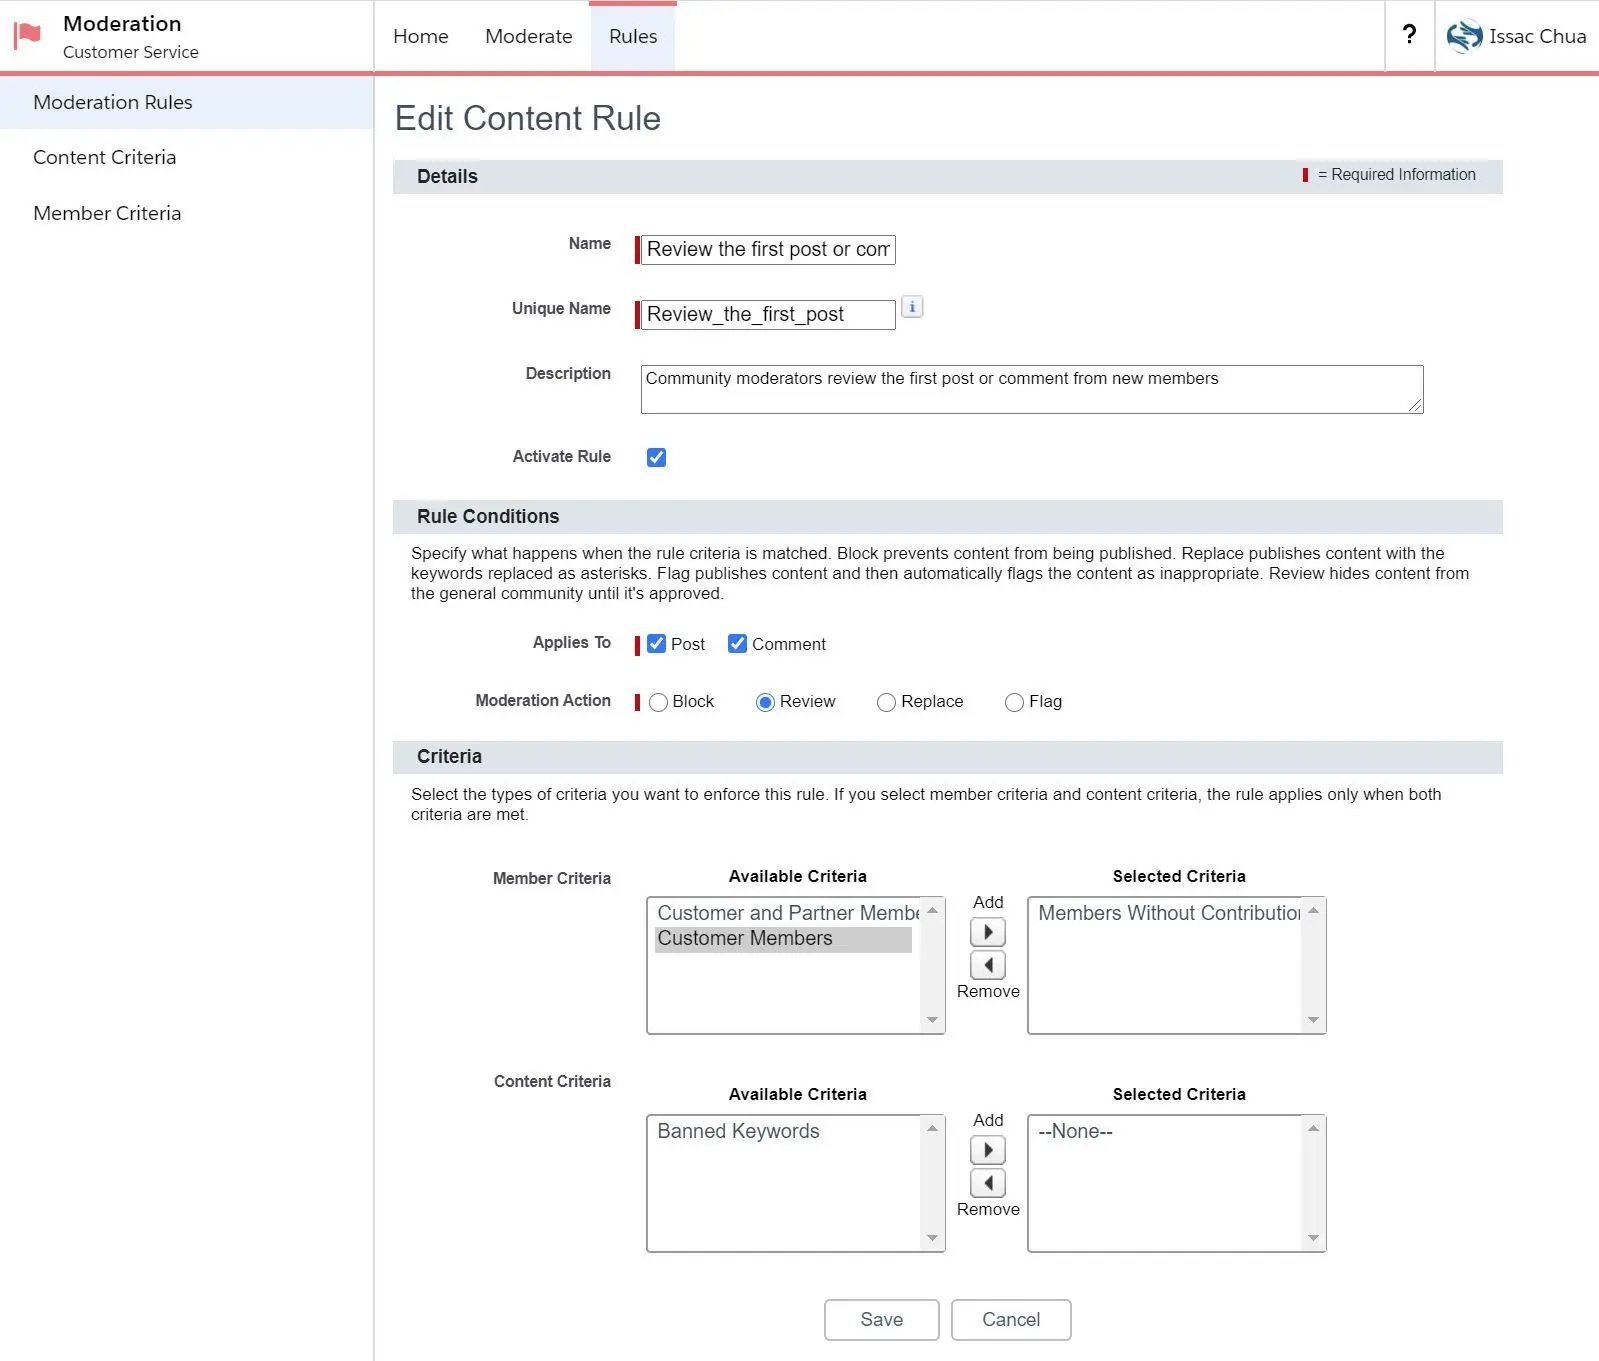Click the Moderation flag icon

coord(27,36)
